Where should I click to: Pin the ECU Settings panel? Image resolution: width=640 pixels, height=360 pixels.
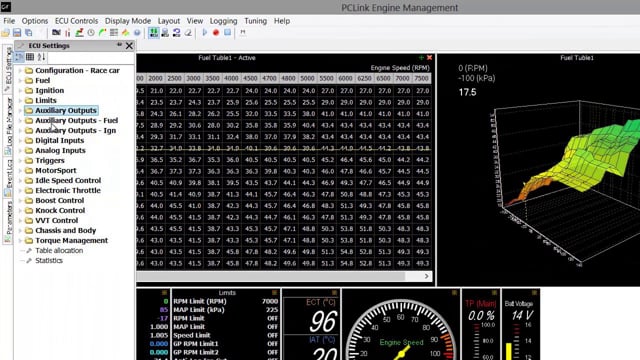pyautogui.click(x=119, y=45)
